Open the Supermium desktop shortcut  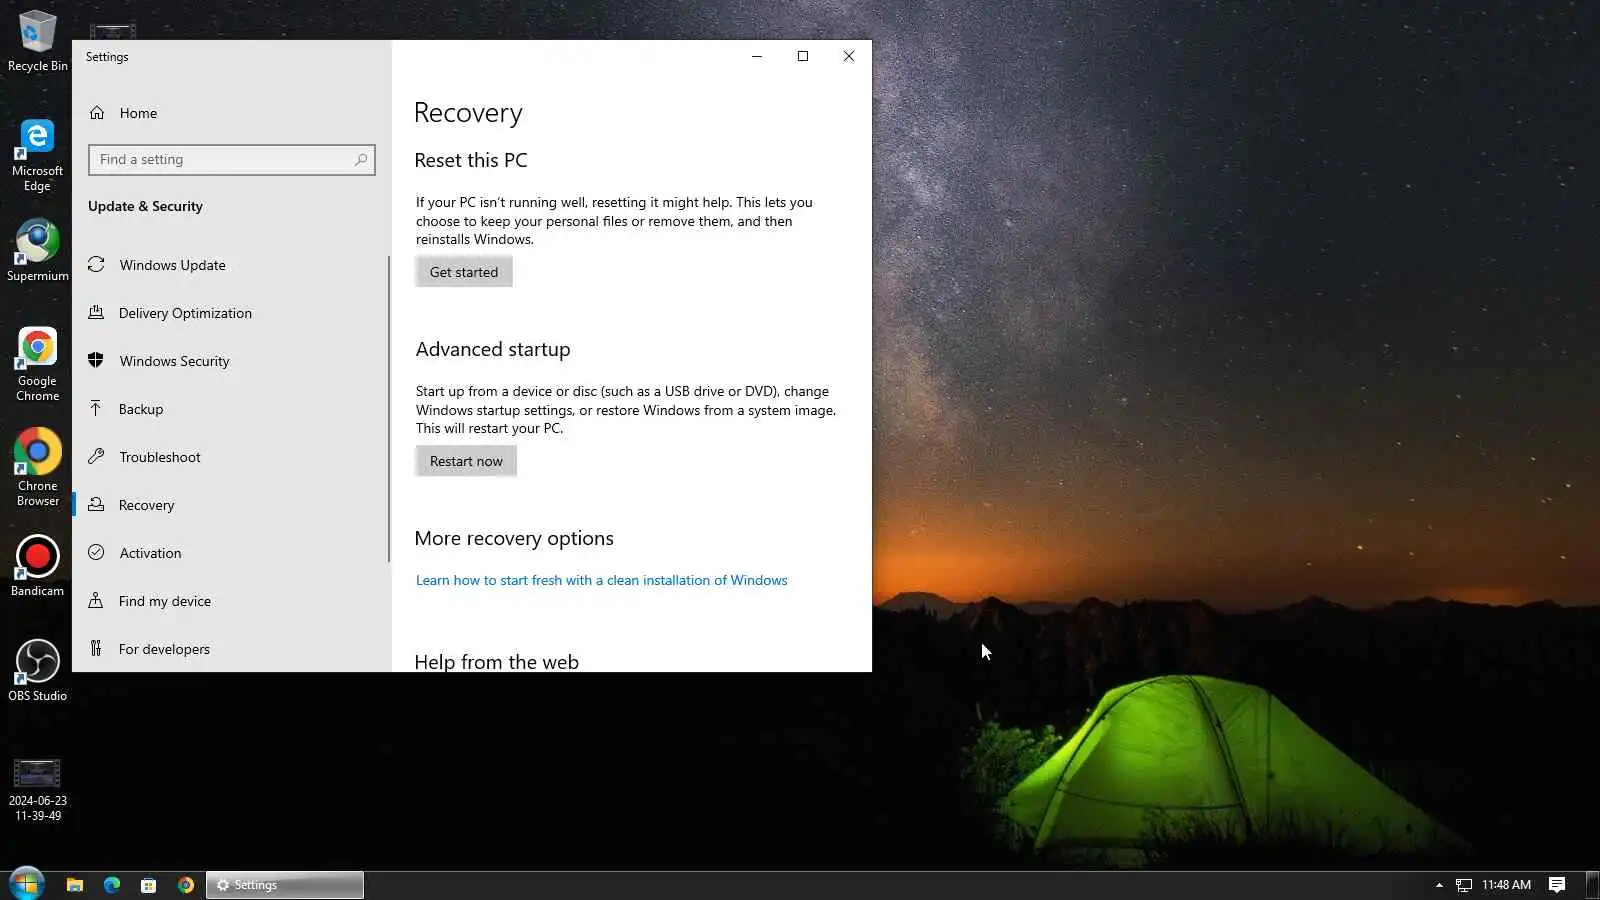point(37,251)
